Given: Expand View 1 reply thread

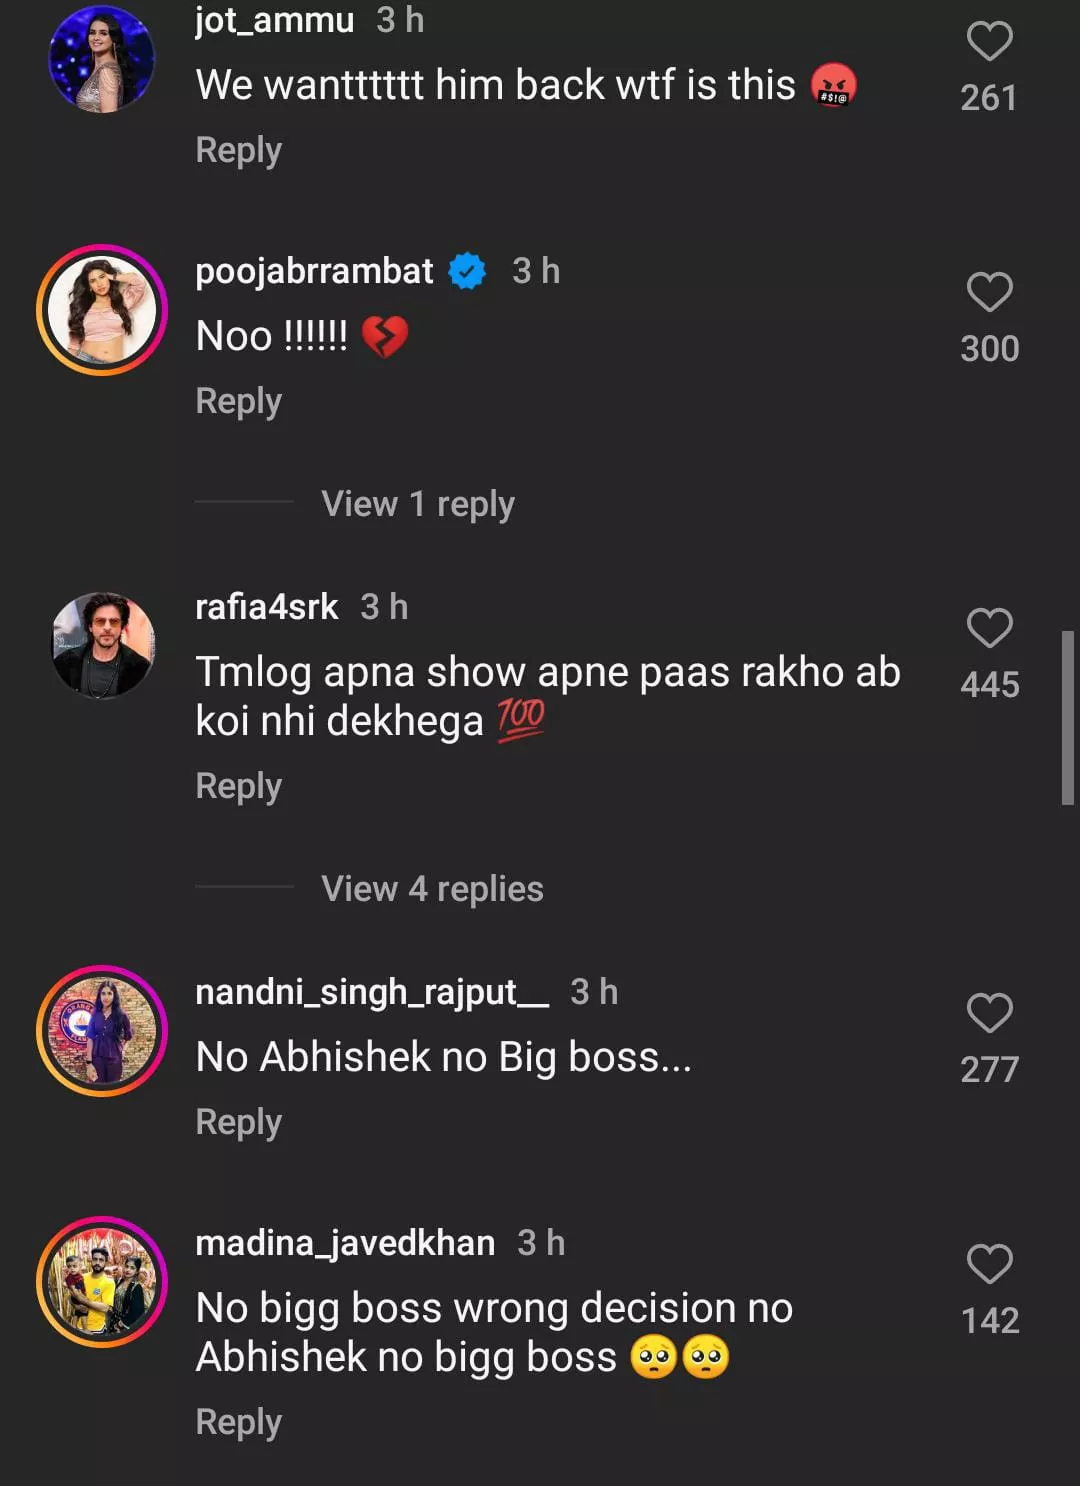Looking at the screenshot, I should tap(417, 504).
